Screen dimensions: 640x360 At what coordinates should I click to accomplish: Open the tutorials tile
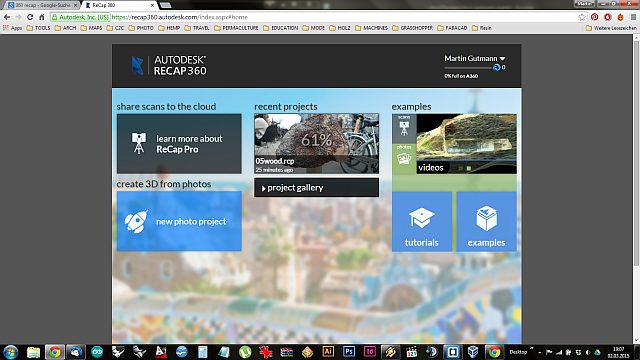[x=422, y=222]
